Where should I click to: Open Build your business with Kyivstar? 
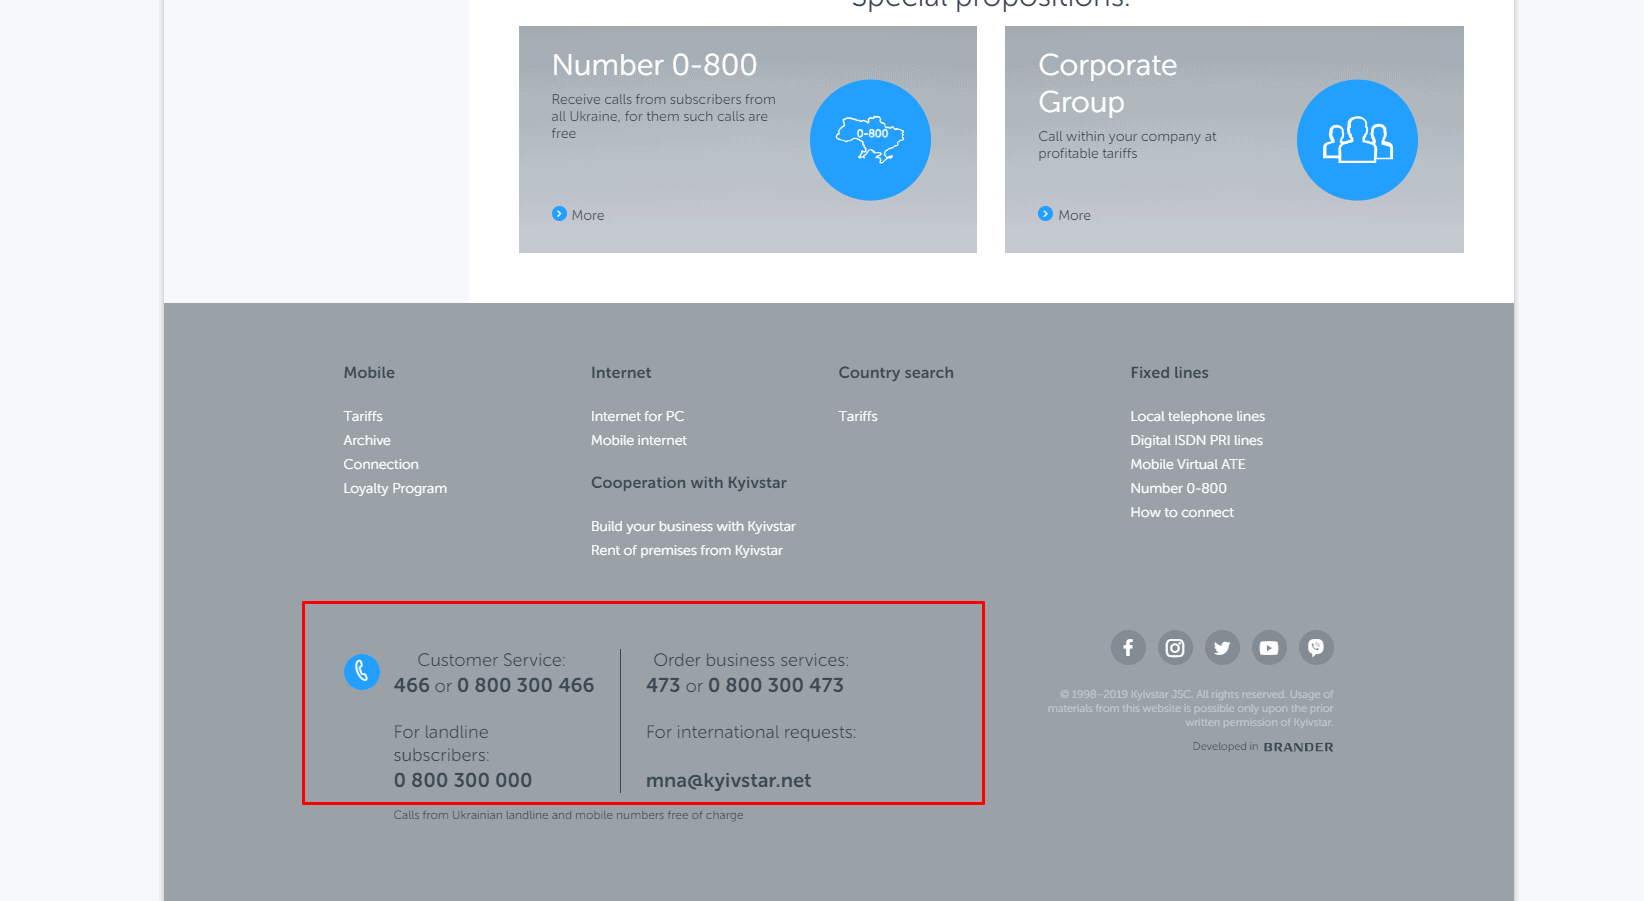tap(693, 526)
